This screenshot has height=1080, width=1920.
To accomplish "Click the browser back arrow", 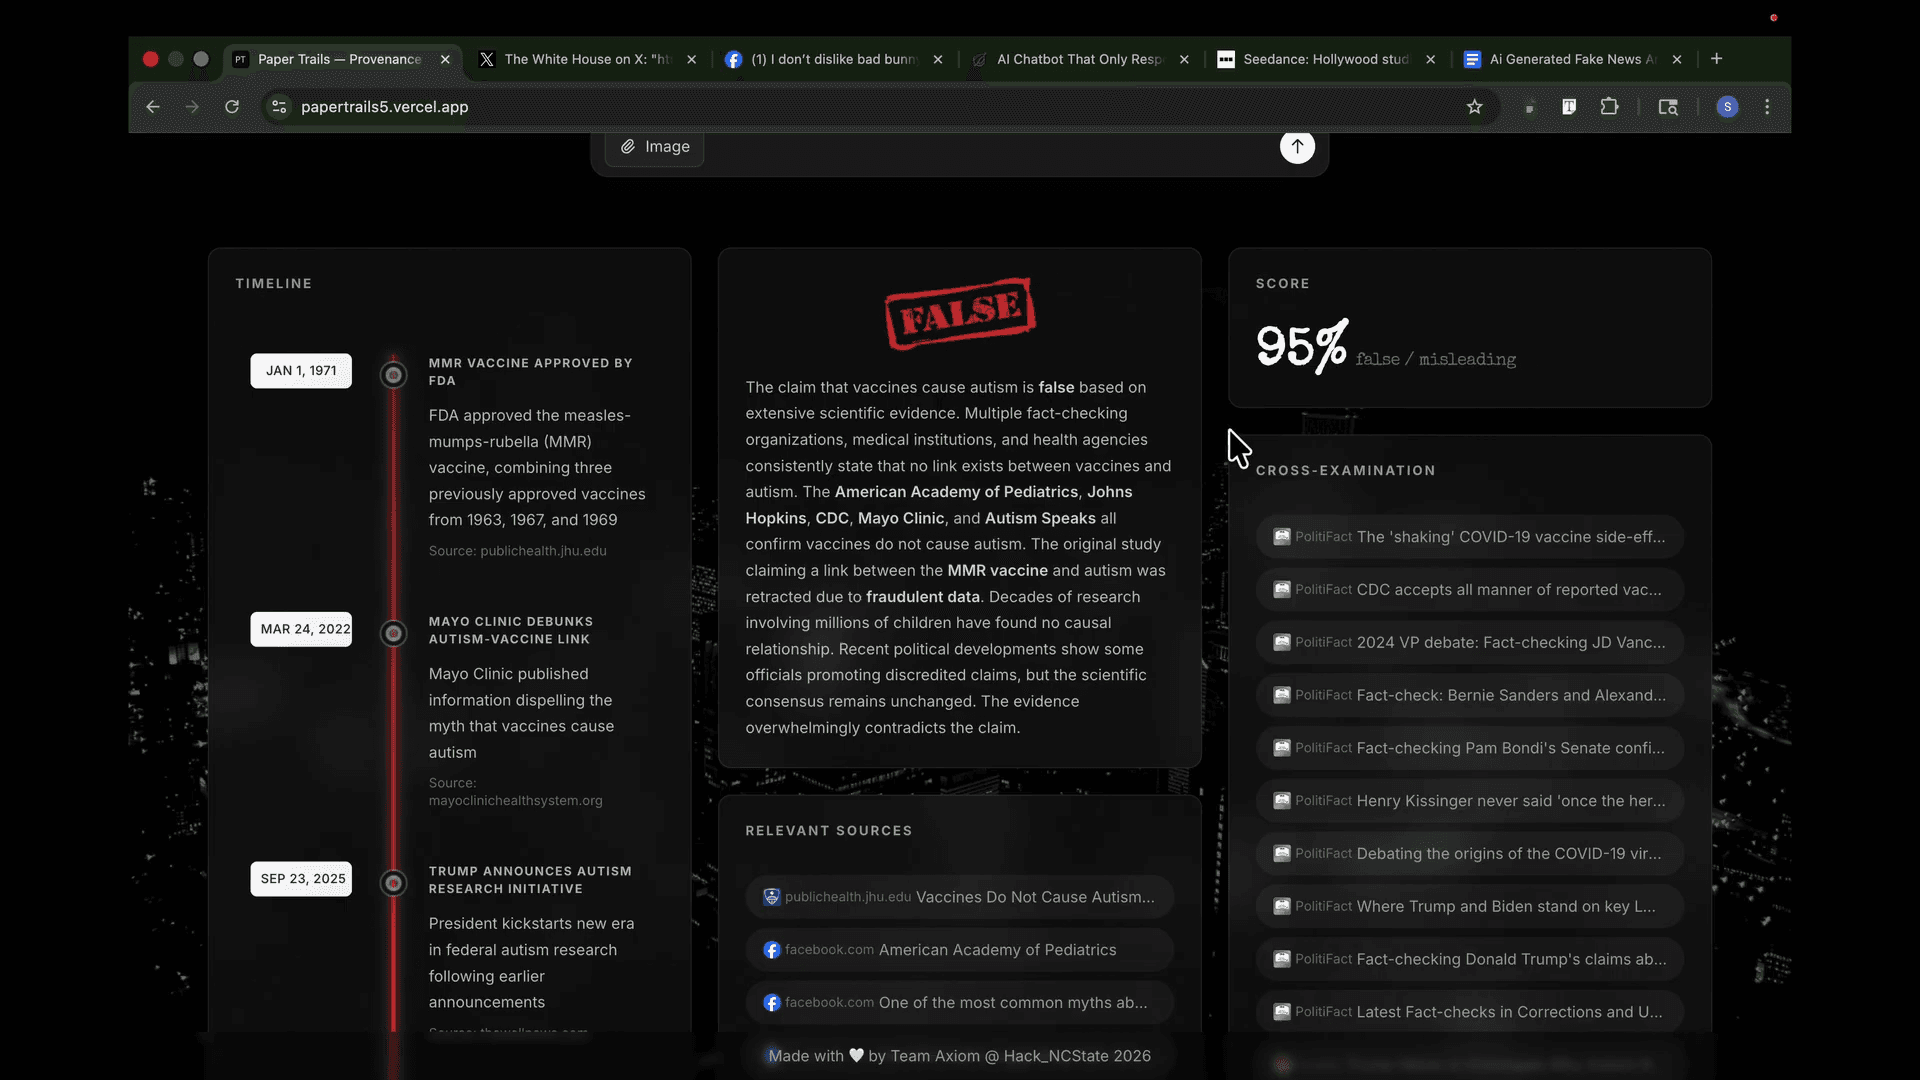I will (153, 107).
